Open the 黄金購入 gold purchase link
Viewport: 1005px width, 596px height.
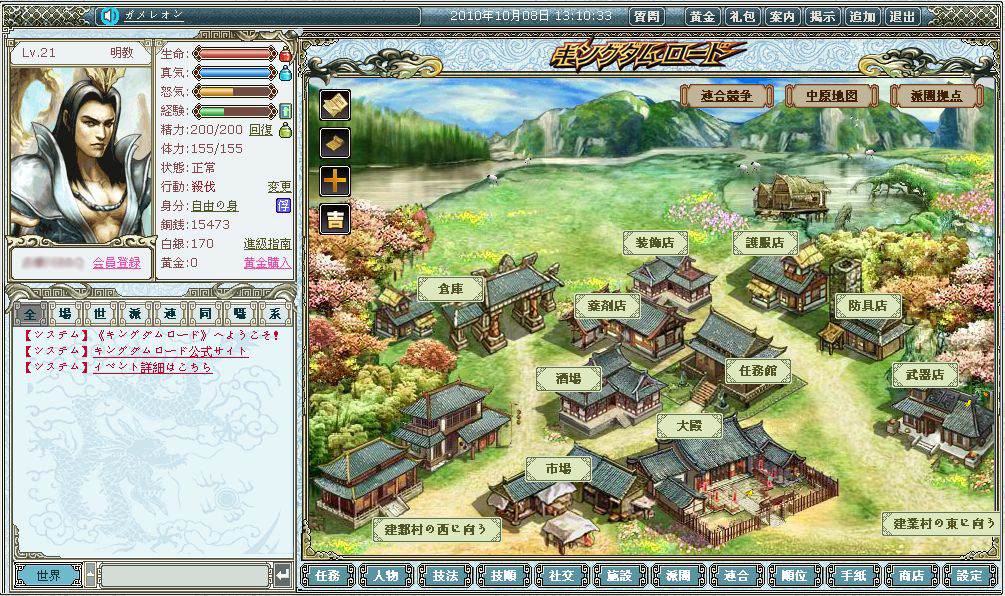pos(267,263)
